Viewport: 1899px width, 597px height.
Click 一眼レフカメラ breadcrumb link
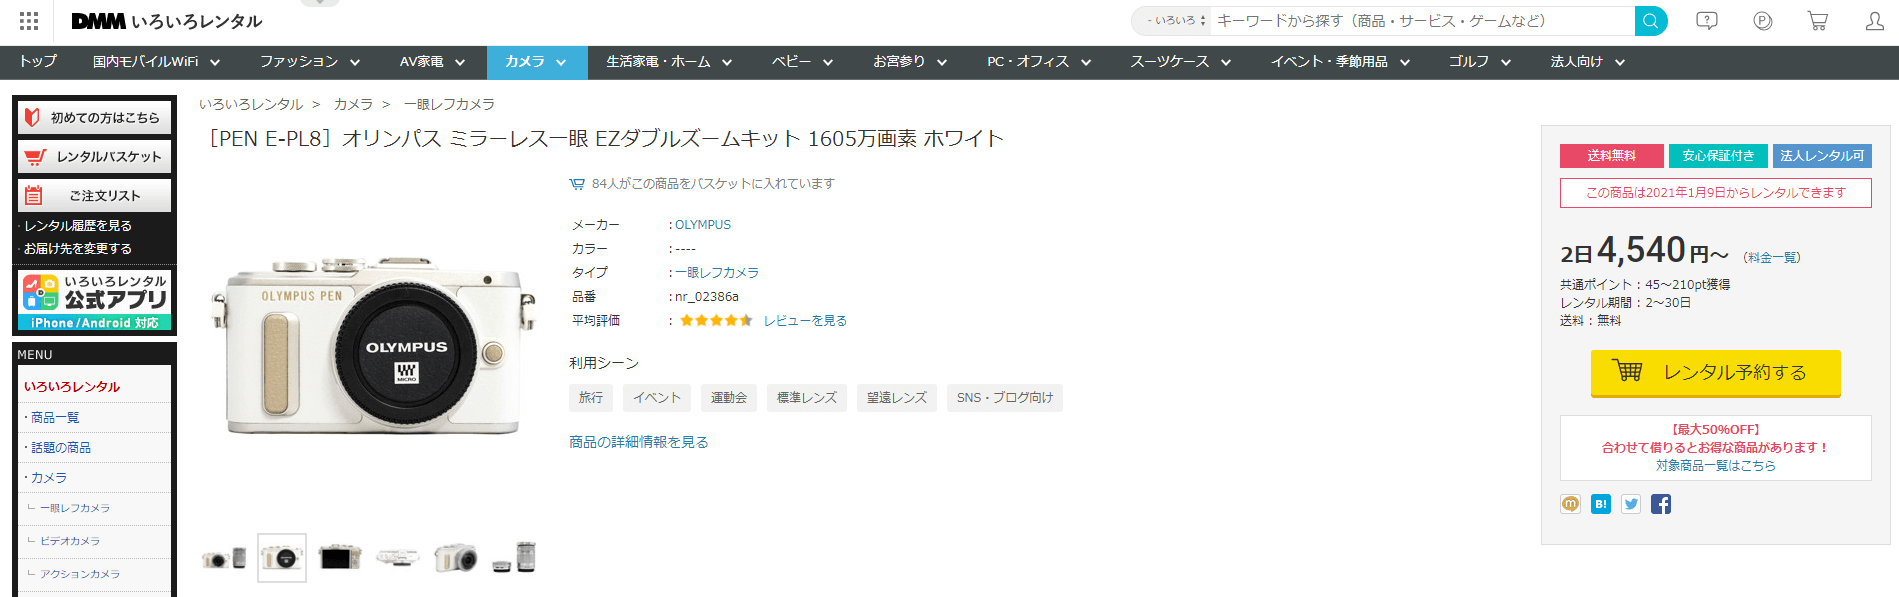coord(449,104)
